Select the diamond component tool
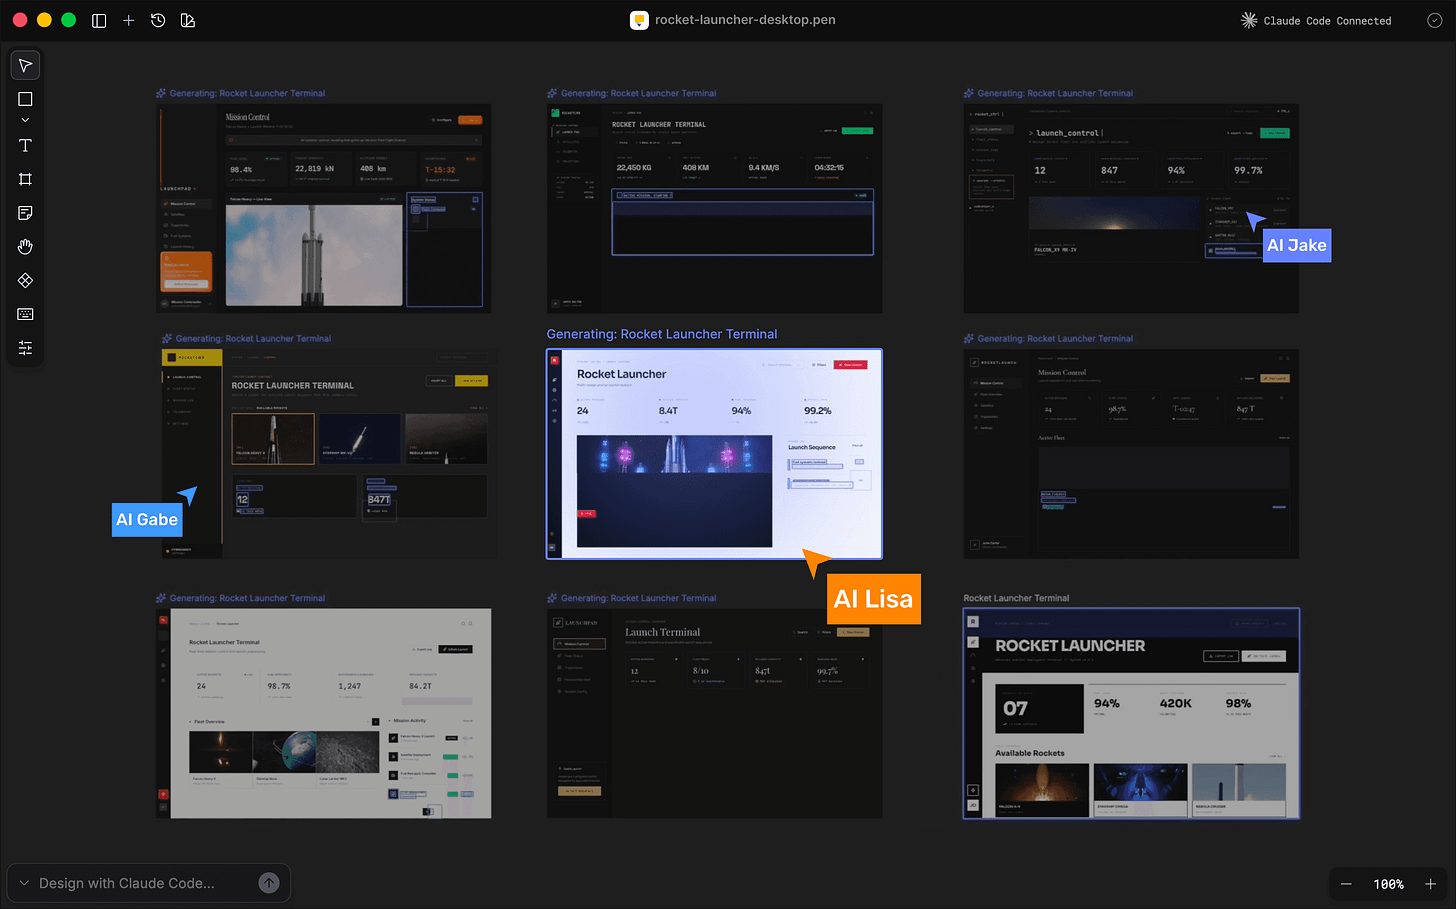Viewport: 1456px width, 909px height. click(24, 280)
